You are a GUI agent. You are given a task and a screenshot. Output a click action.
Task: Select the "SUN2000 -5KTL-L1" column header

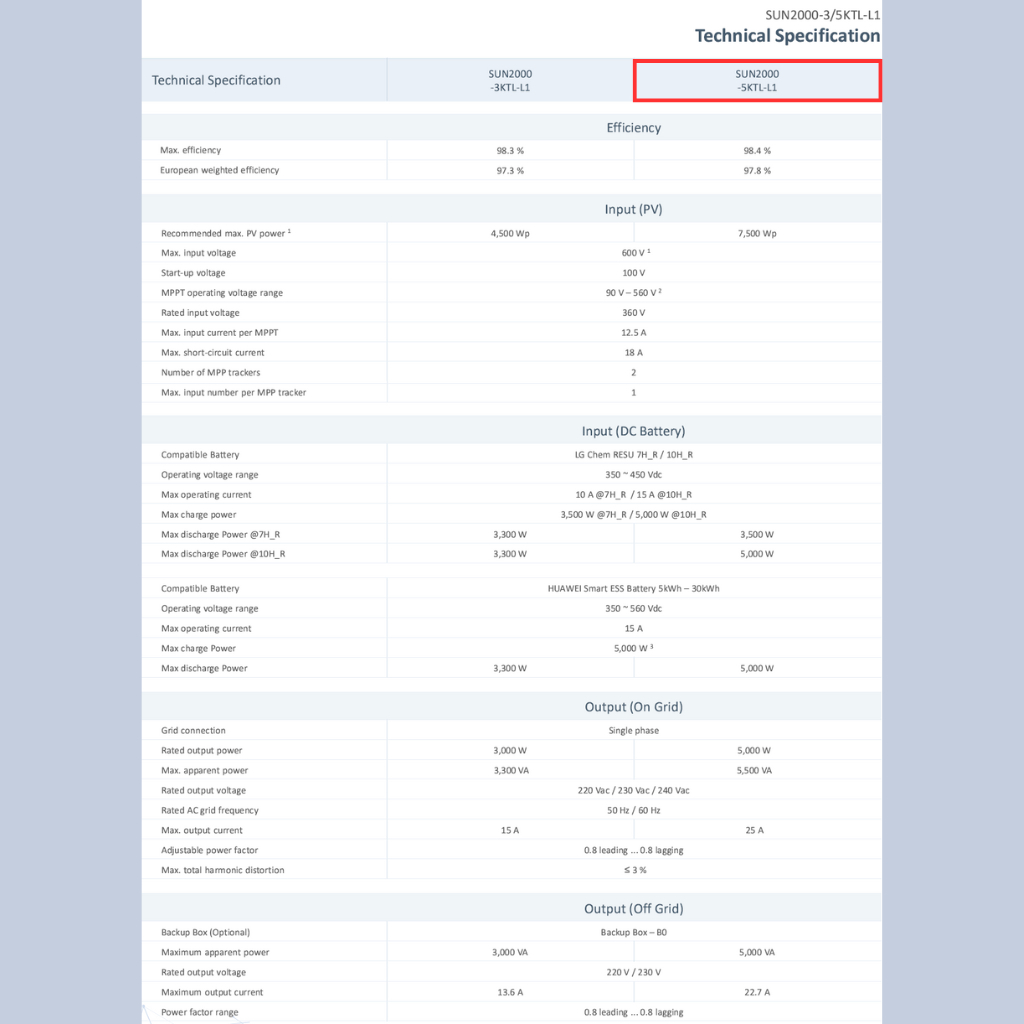757,80
